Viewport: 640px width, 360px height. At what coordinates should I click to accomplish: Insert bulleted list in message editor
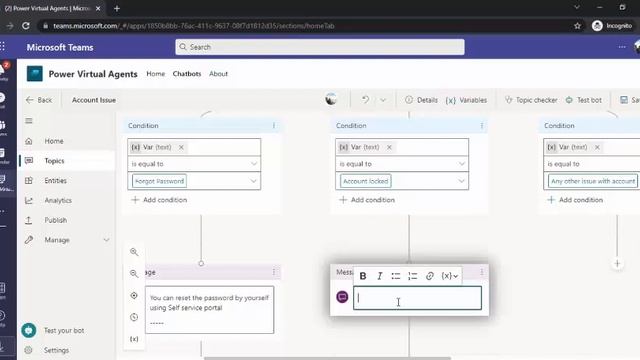[x=396, y=276]
